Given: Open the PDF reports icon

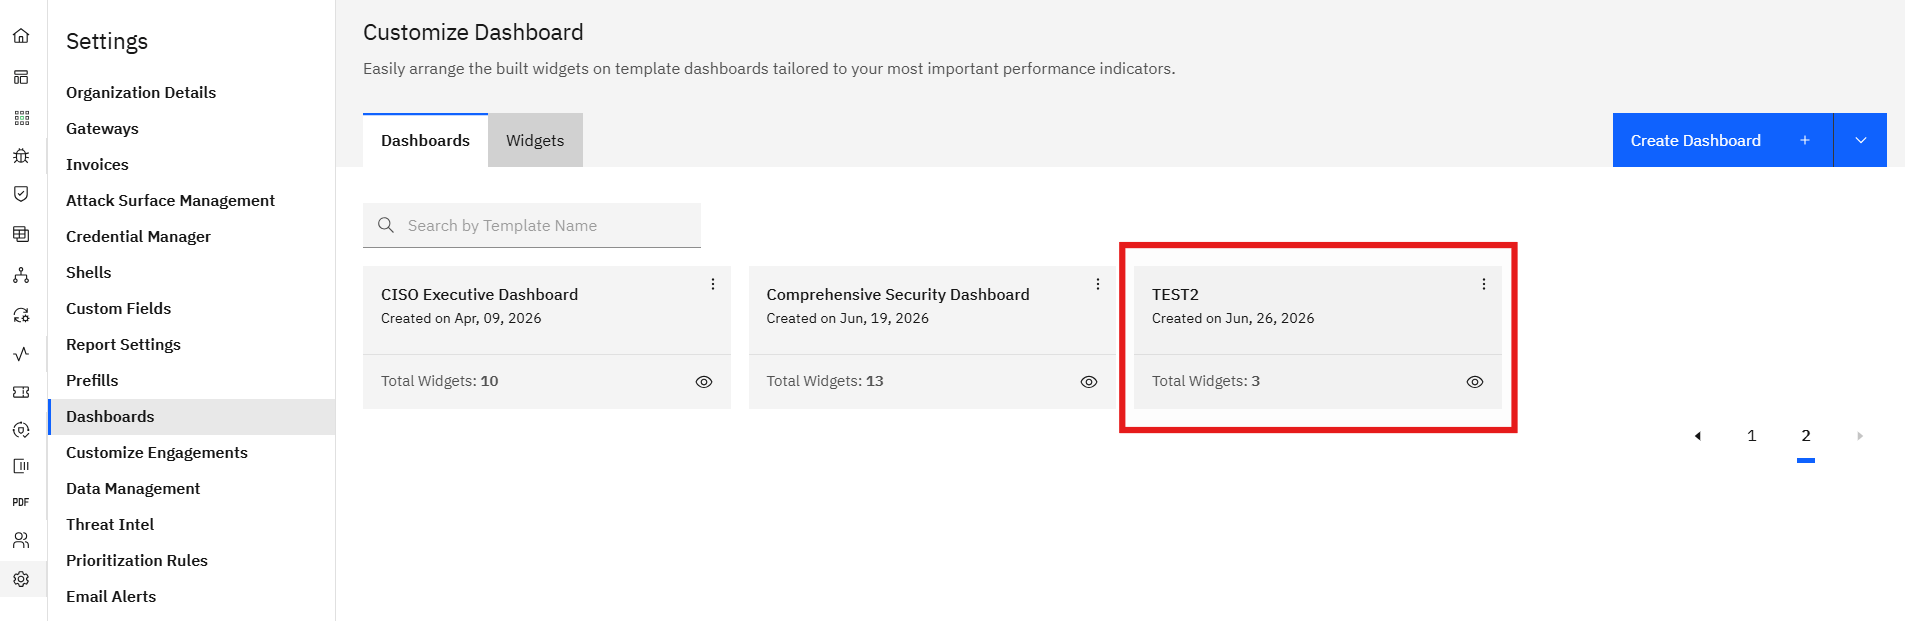Looking at the screenshot, I should click(21, 502).
